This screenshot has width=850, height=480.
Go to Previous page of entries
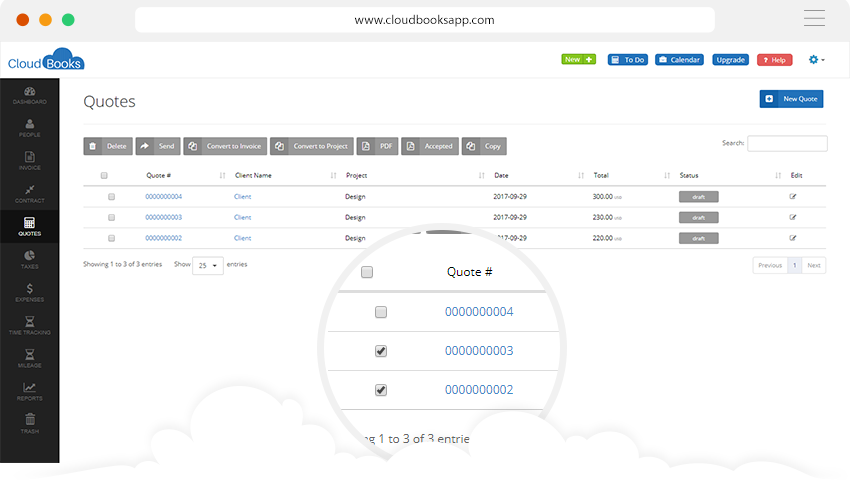click(770, 265)
